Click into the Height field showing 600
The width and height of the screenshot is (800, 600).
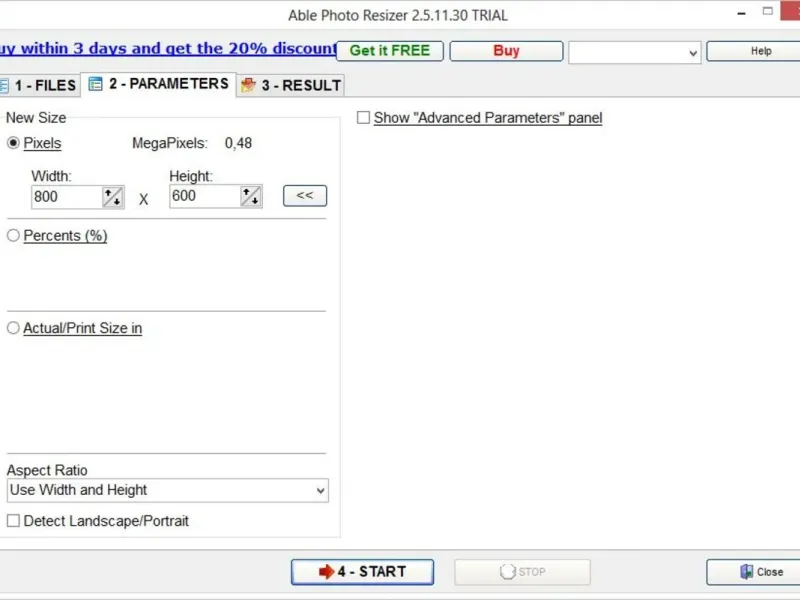[x=205, y=196]
